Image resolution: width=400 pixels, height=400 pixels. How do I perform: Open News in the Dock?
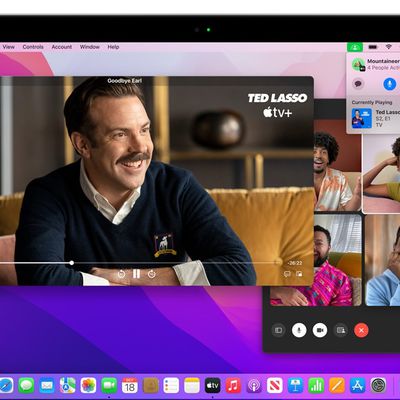click(275, 386)
